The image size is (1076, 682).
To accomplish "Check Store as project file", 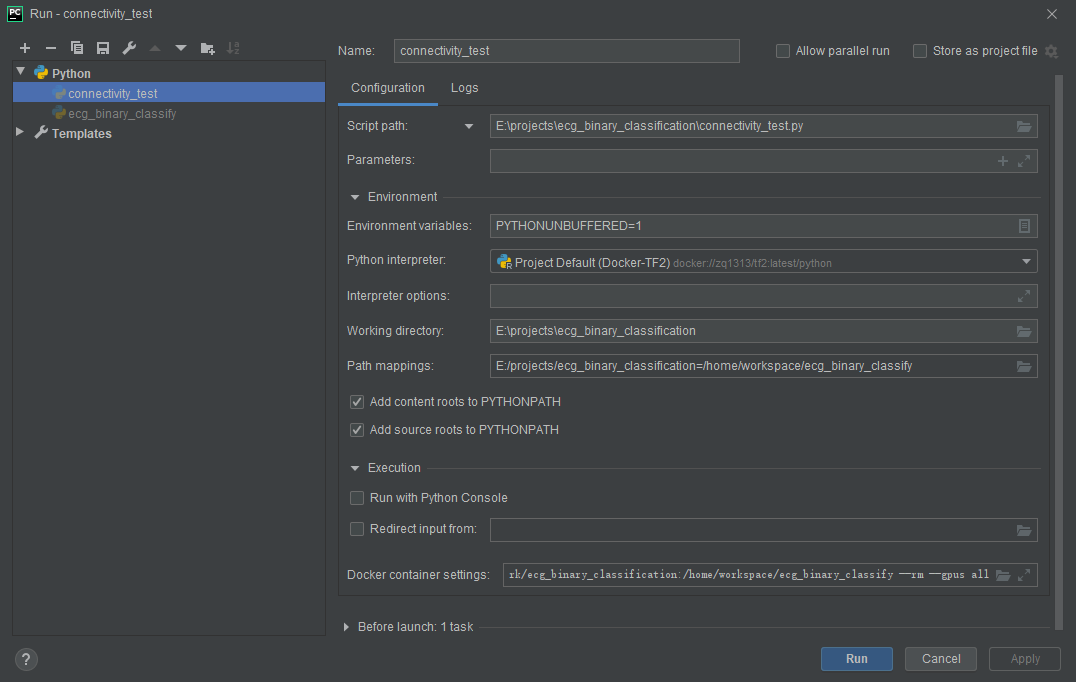I will pyautogui.click(x=919, y=50).
